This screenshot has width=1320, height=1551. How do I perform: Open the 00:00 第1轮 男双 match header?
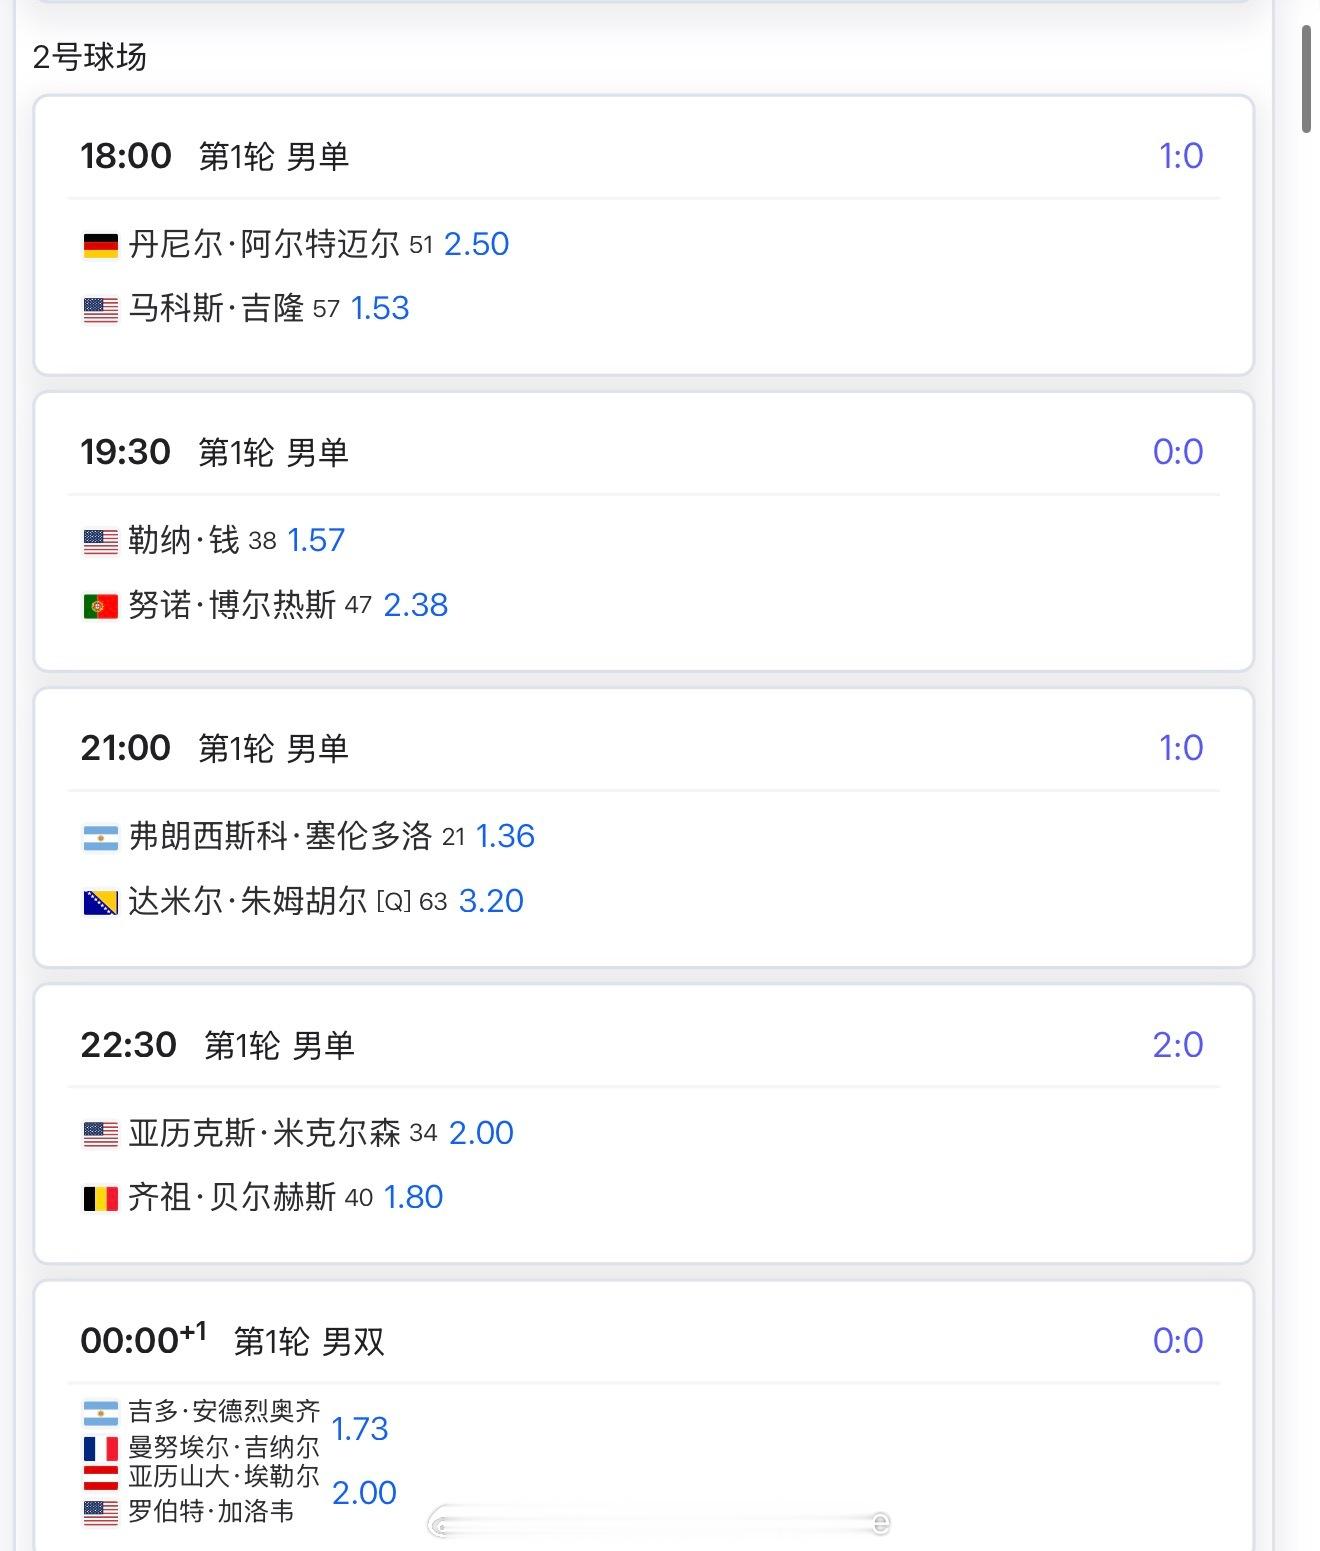click(x=308, y=1341)
